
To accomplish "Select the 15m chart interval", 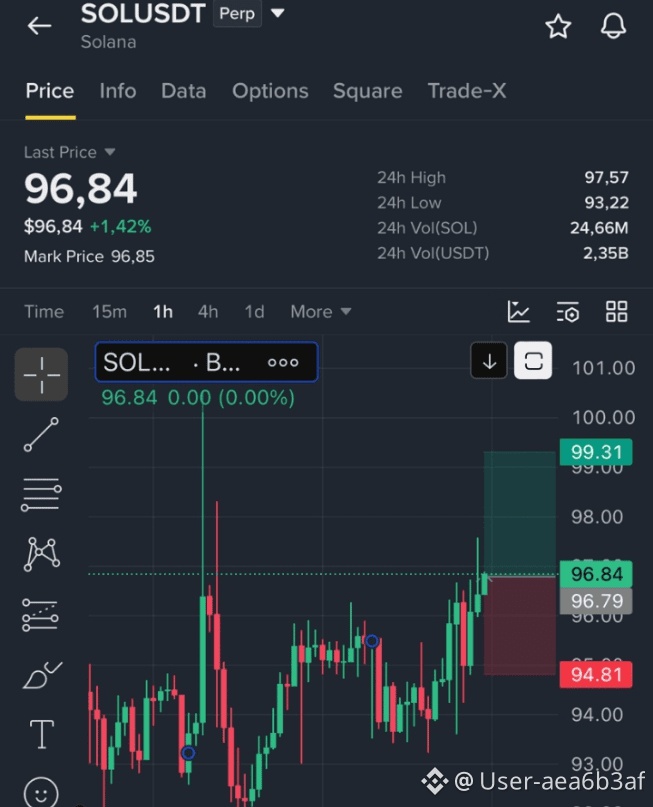I will point(109,312).
